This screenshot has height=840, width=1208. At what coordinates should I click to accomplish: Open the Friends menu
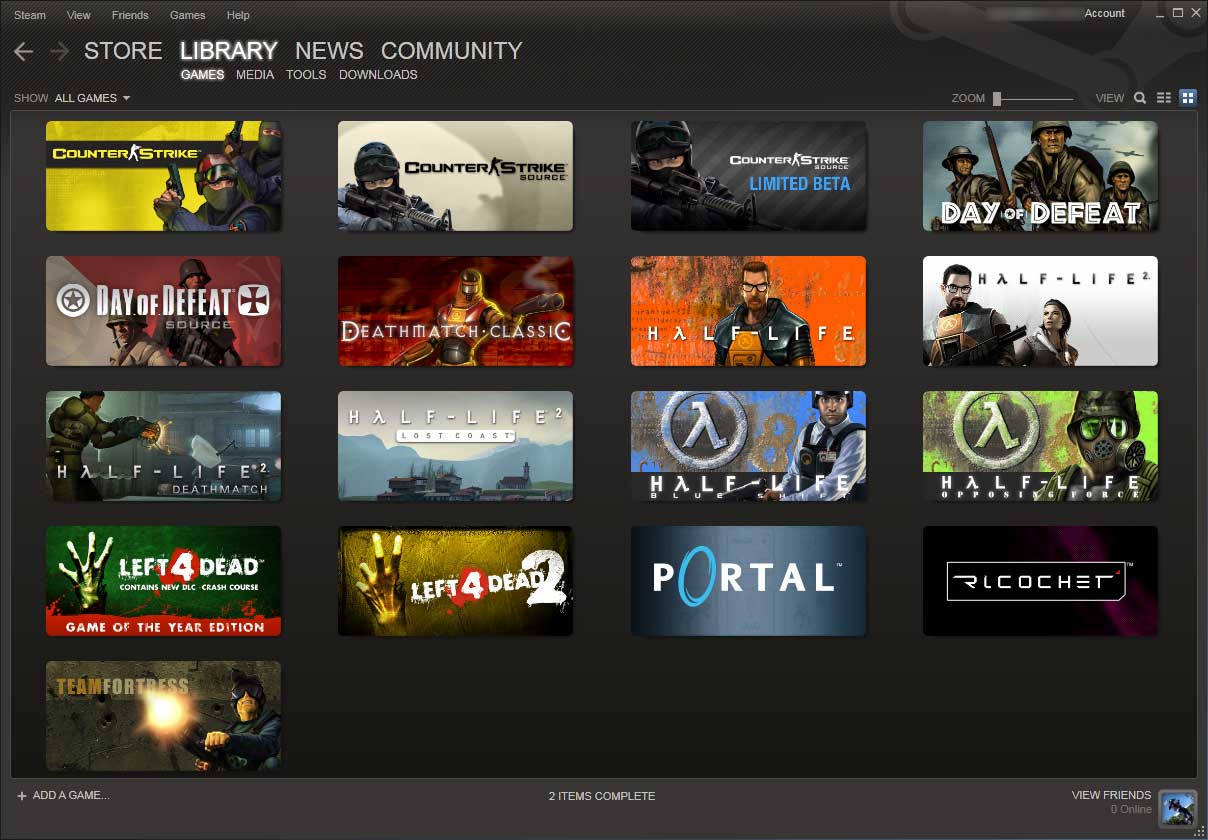point(130,15)
